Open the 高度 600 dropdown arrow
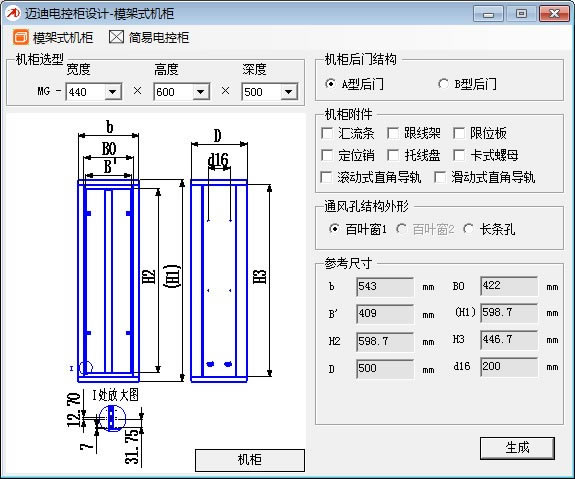 [x=201, y=92]
